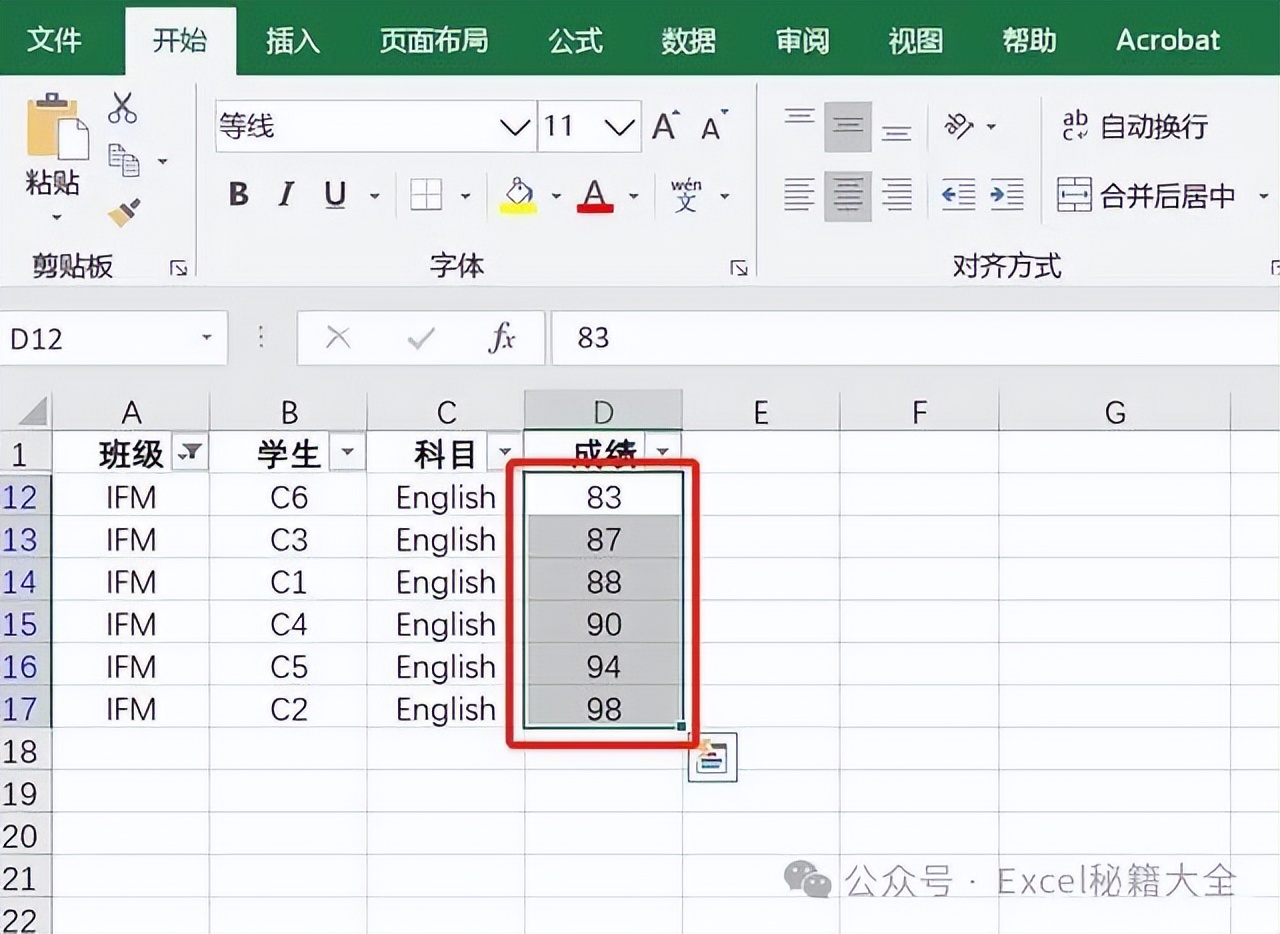This screenshot has height=934, width=1280.
Task: Click the Cut scissors icon
Action: click(123, 108)
